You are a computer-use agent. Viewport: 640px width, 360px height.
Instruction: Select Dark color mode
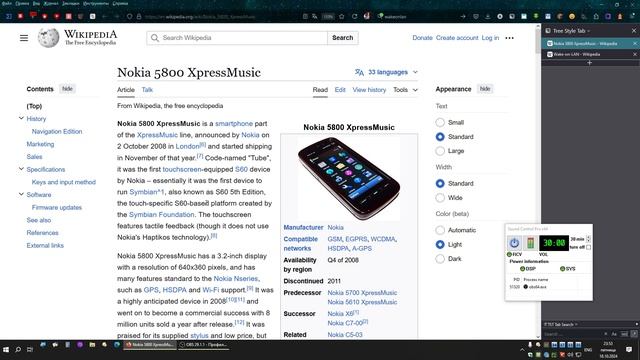(440, 259)
